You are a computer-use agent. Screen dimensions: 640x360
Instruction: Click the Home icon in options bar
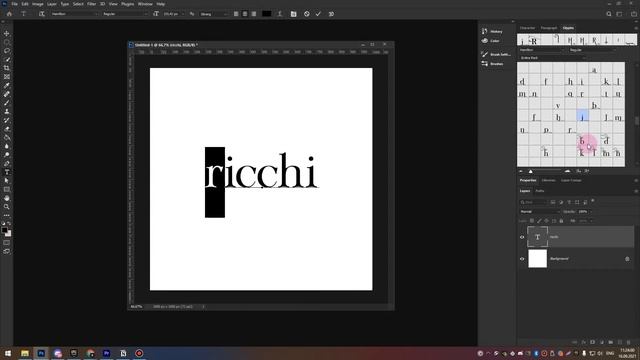pyautogui.click(x=9, y=14)
